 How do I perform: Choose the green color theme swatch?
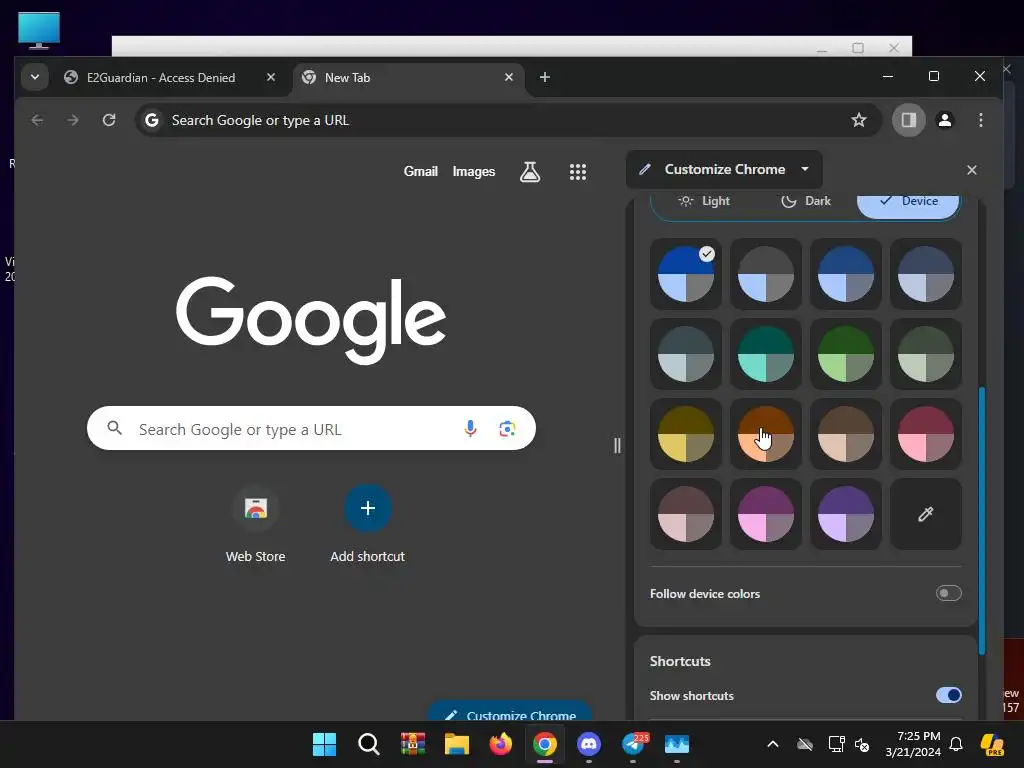(x=846, y=355)
